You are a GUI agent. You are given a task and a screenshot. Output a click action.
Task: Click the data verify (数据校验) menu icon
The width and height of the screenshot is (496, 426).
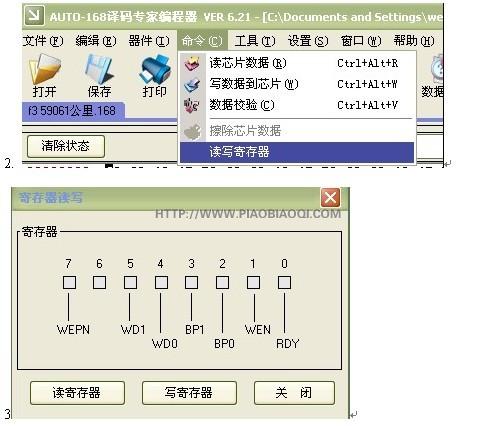coord(192,106)
